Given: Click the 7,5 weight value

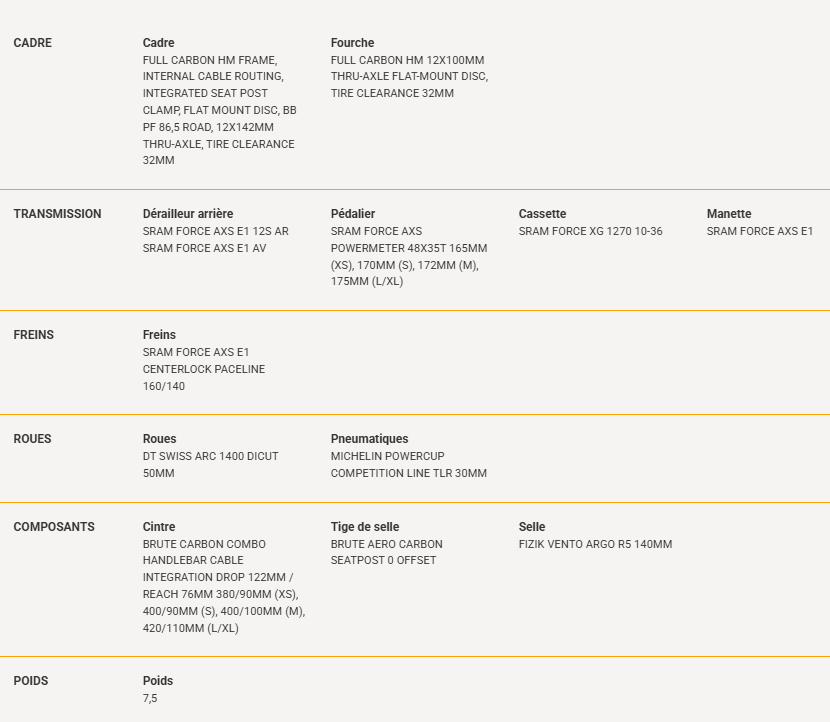Looking at the screenshot, I should 150,698.
